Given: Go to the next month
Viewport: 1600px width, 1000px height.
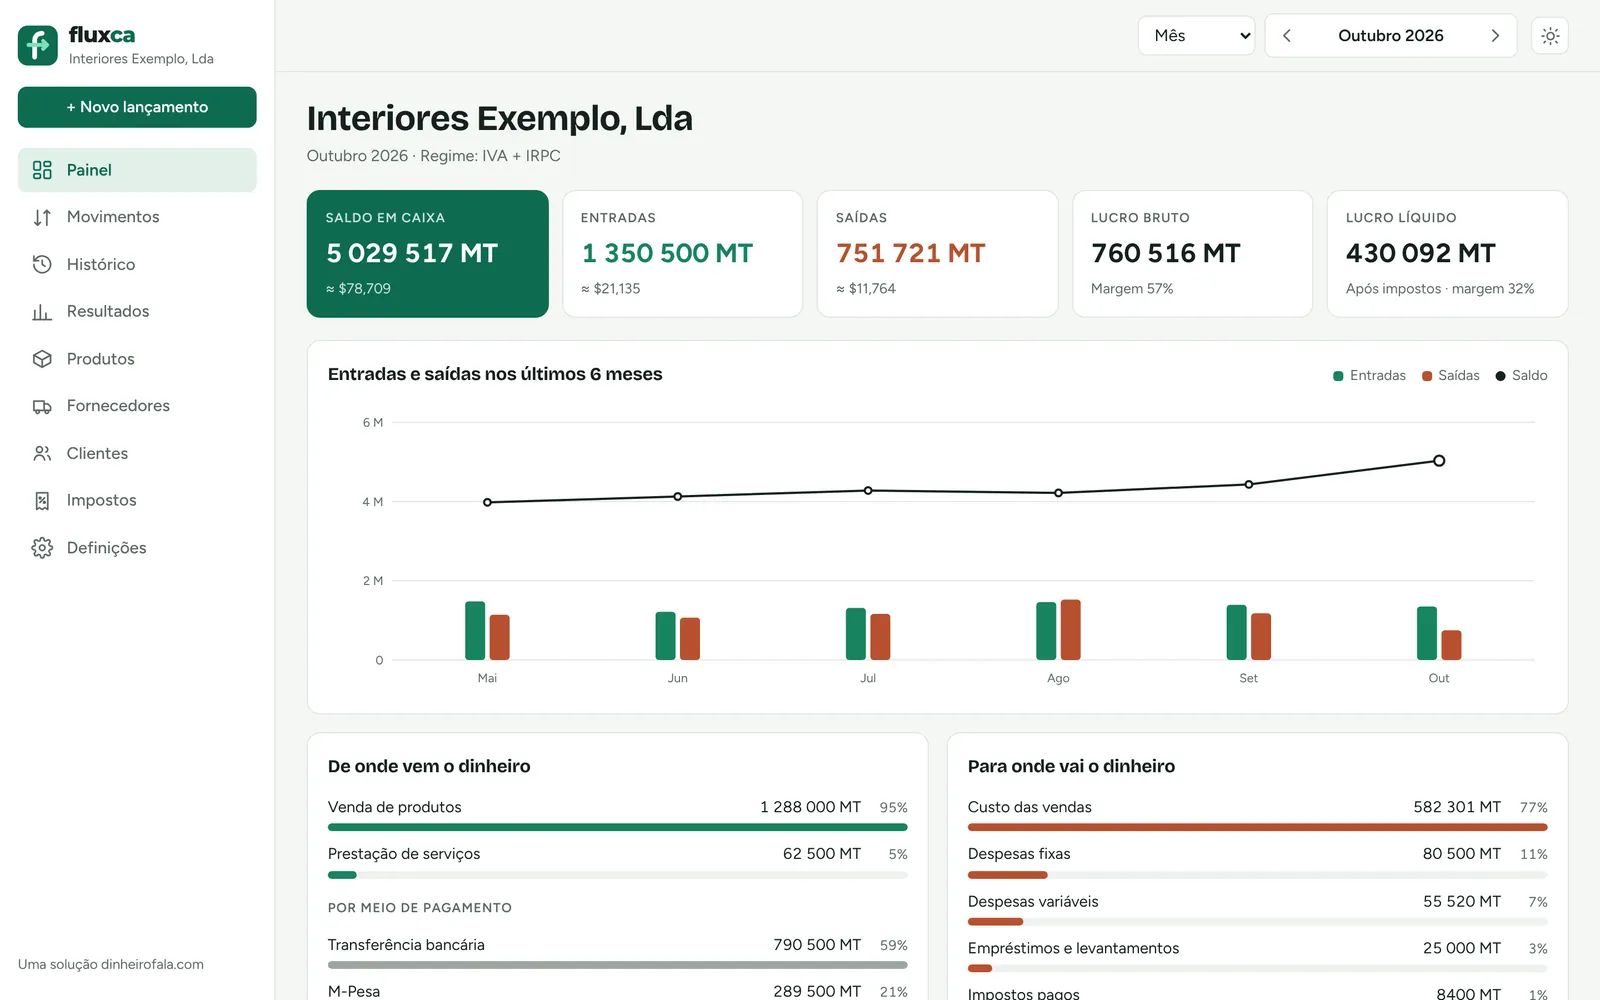Looking at the screenshot, I should point(1495,36).
